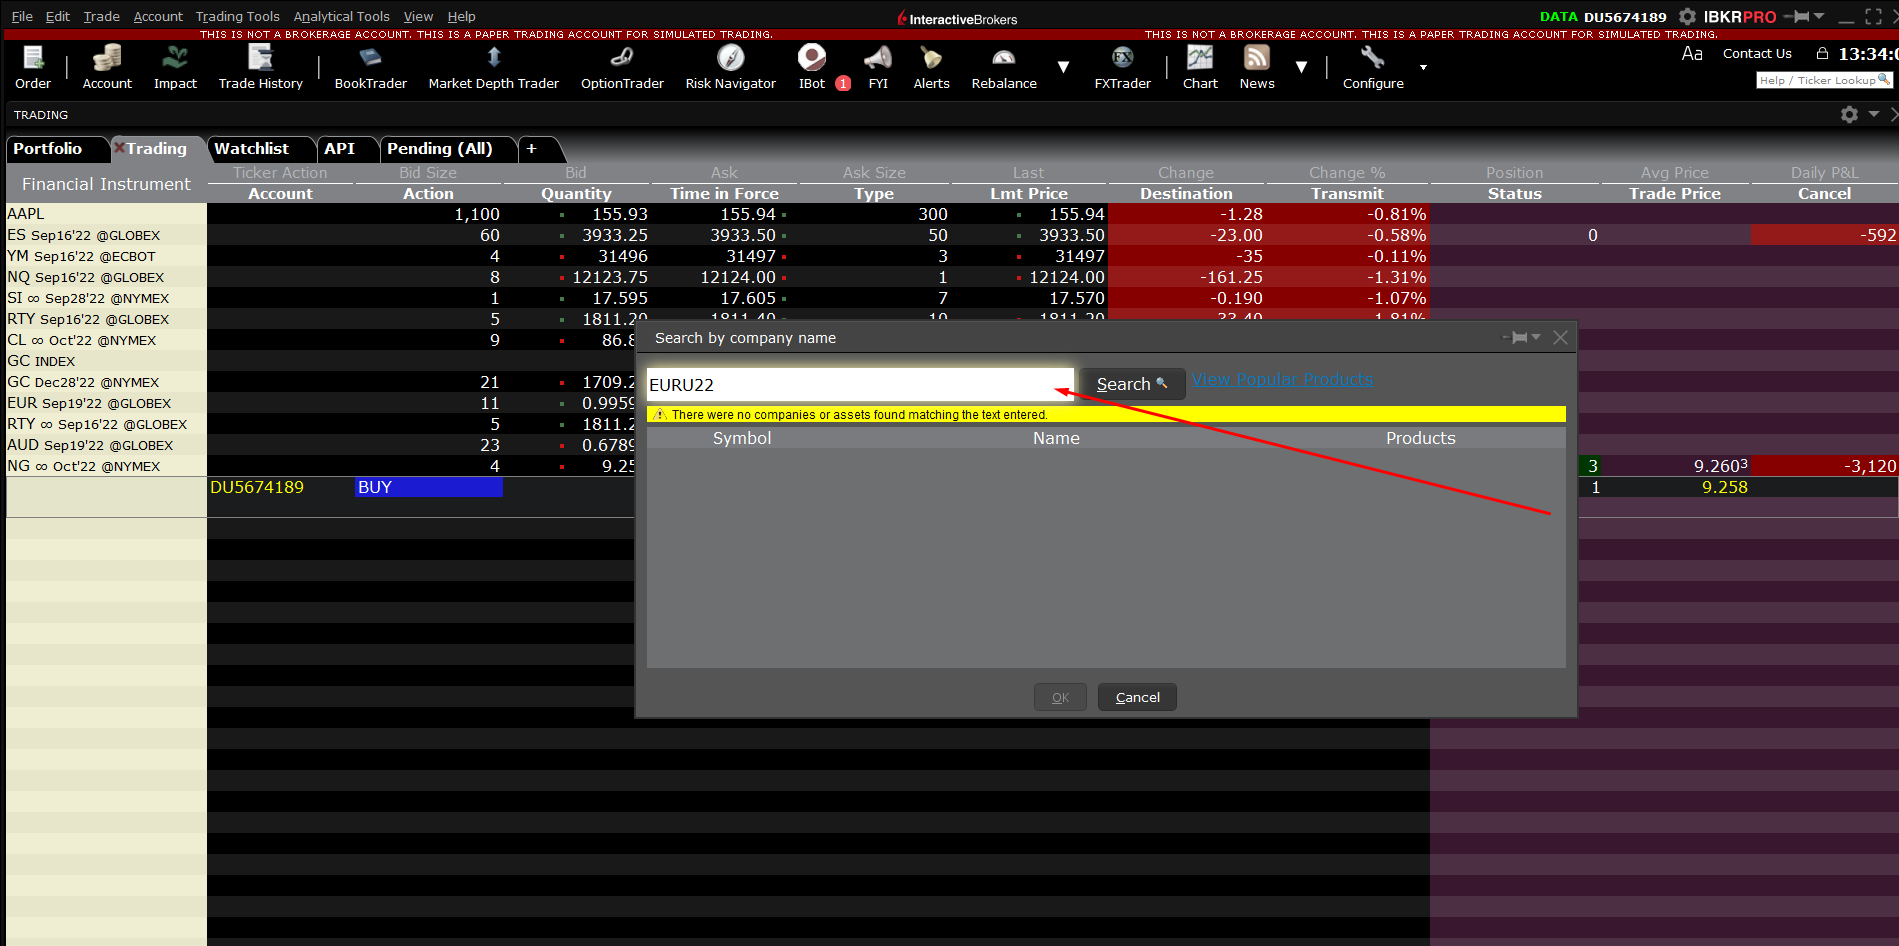Open BookTrader from the toolbar
1899x946 pixels.
click(x=370, y=67)
